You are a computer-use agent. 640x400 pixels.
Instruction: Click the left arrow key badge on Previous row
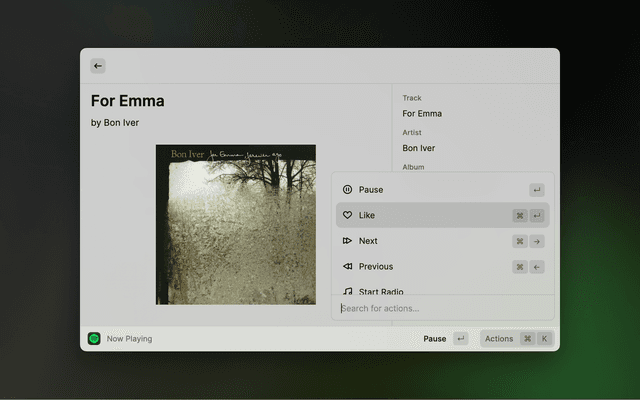point(537,267)
